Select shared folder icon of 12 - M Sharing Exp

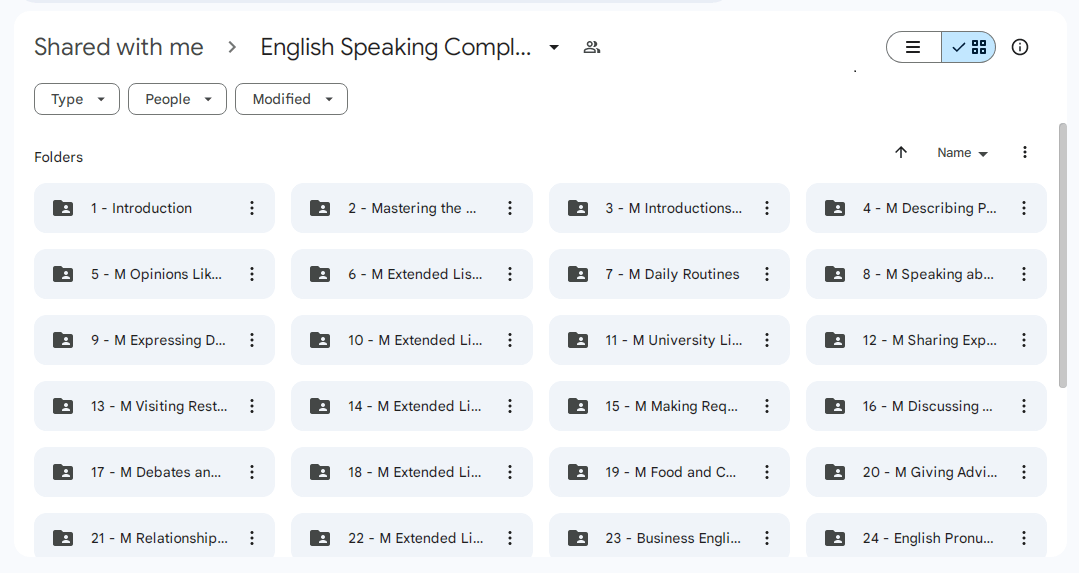coord(835,340)
